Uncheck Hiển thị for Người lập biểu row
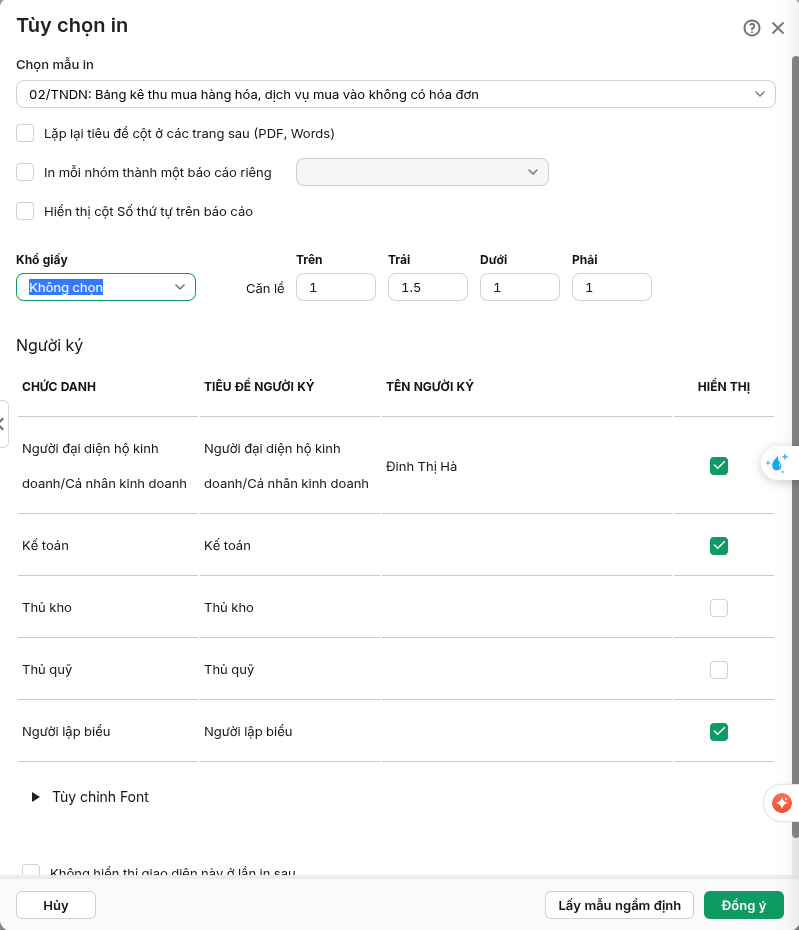The image size is (799, 930). [719, 732]
